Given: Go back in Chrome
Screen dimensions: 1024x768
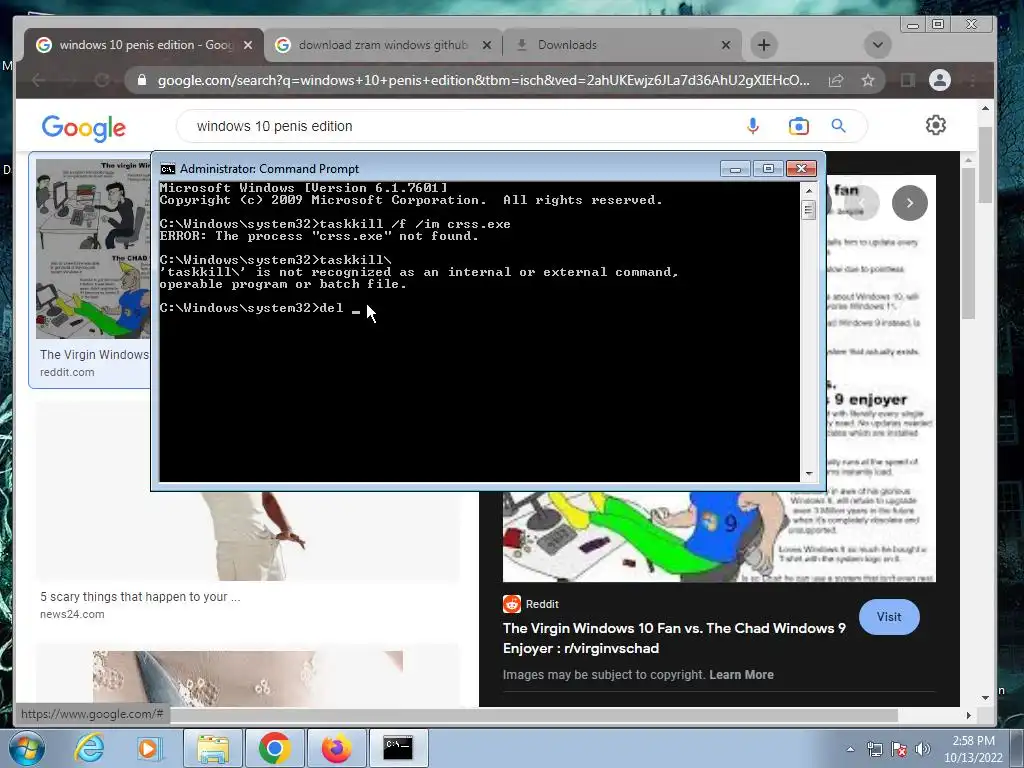Looking at the screenshot, I should click(39, 80).
